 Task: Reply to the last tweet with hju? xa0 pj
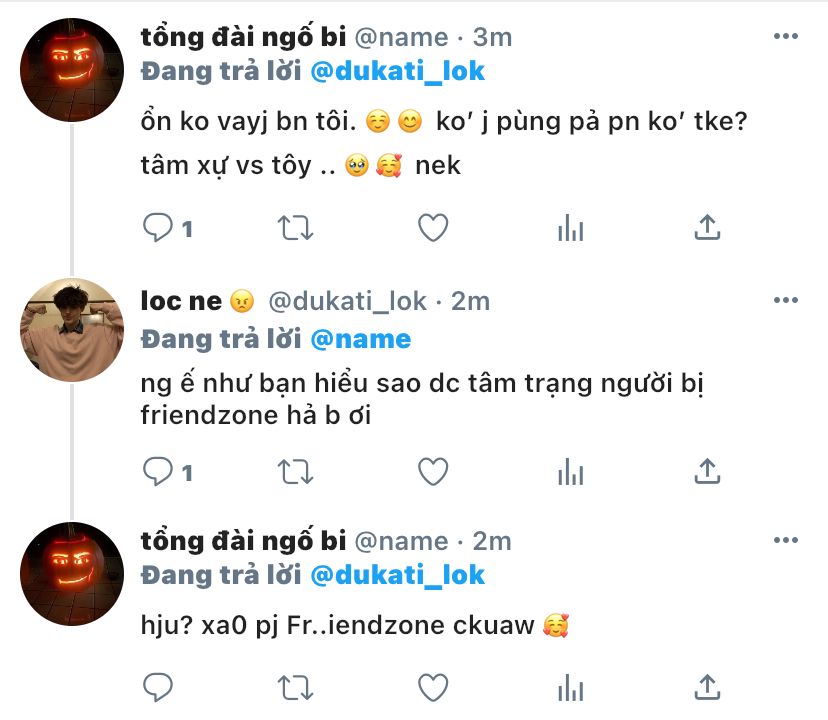point(158,688)
